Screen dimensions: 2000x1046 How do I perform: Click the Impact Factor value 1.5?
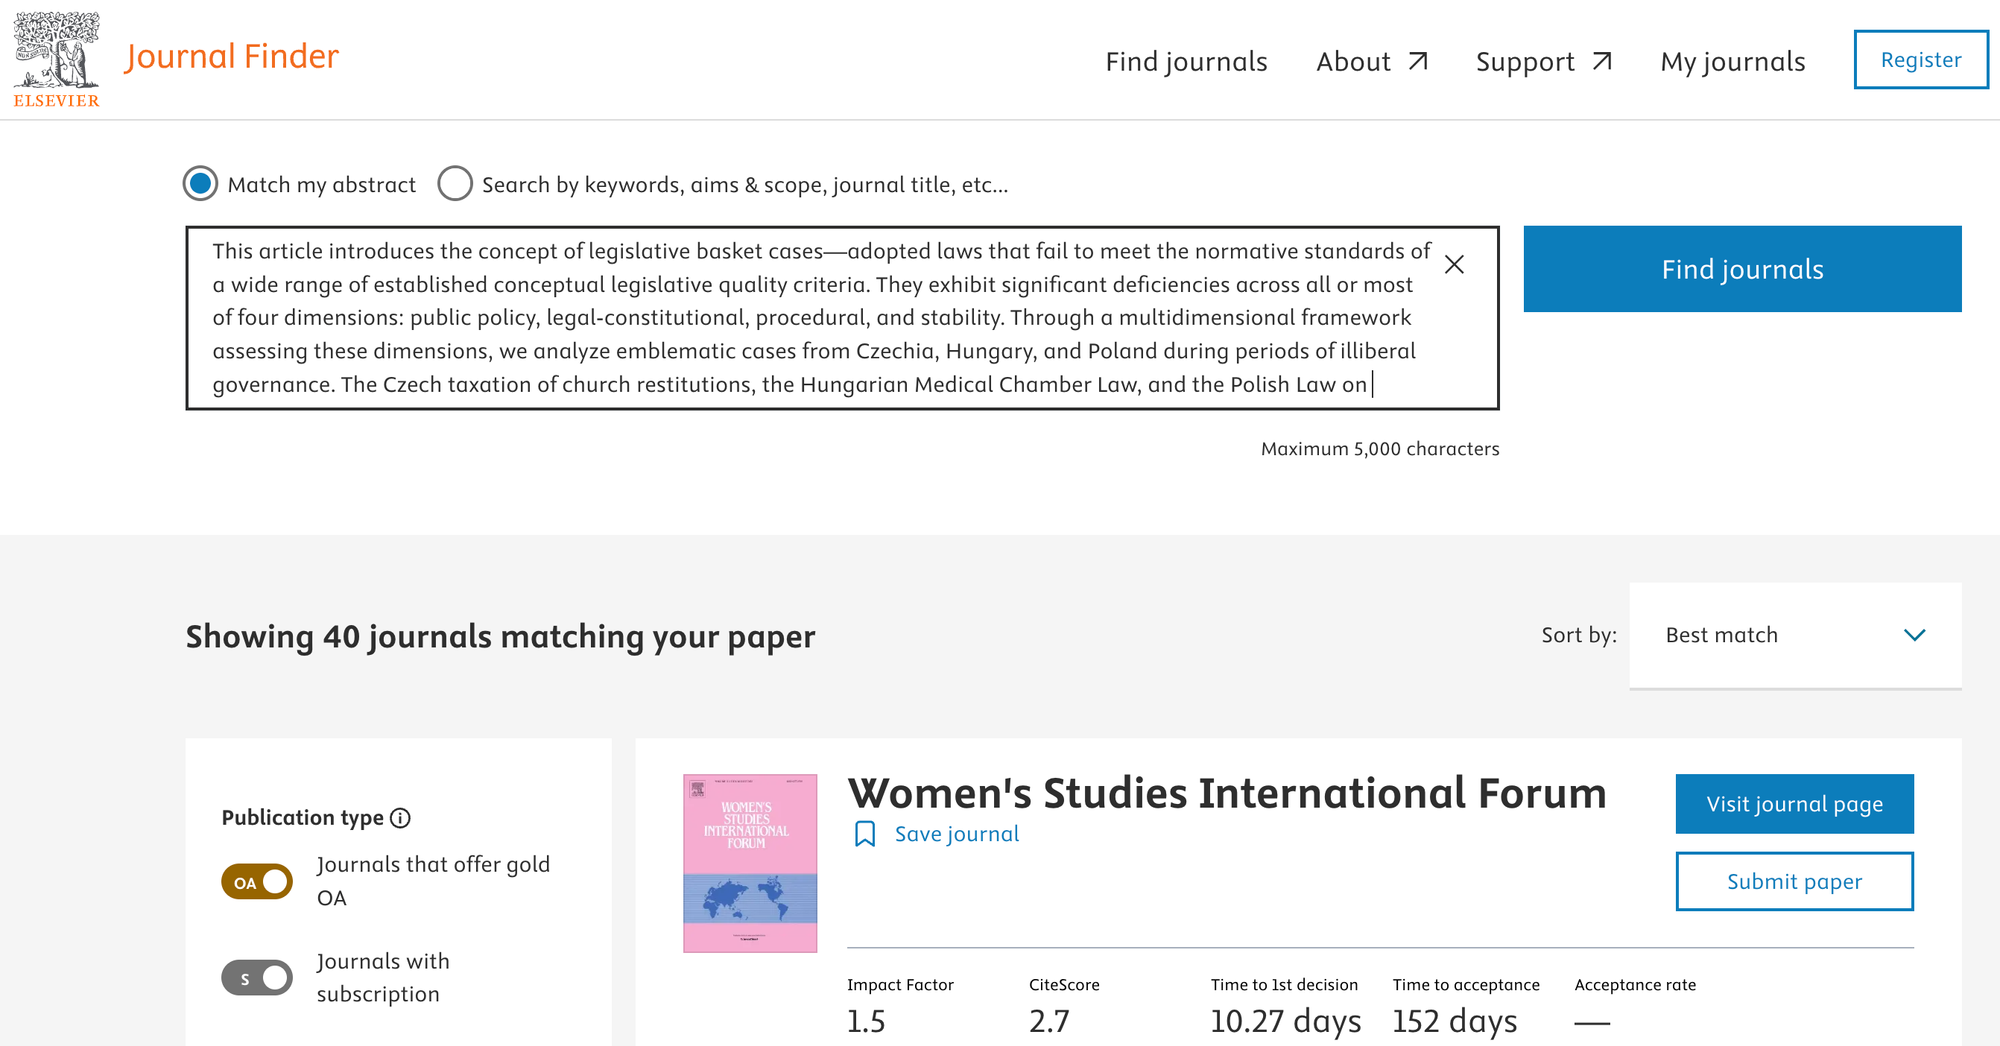[x=866, y=1021]
